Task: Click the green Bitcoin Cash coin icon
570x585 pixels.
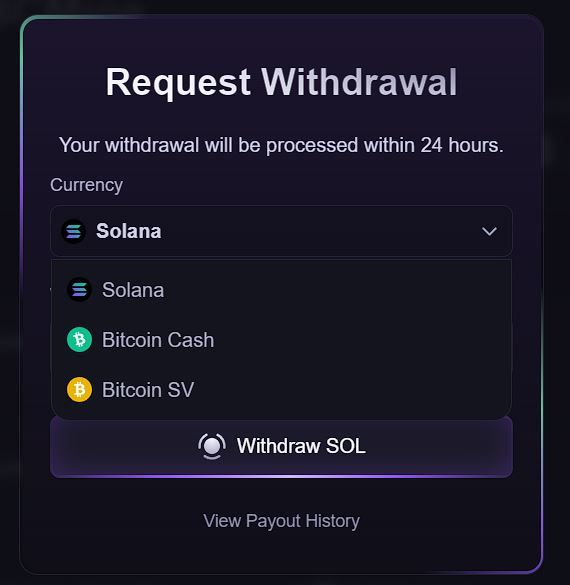Action: click(x=79, y=340)
